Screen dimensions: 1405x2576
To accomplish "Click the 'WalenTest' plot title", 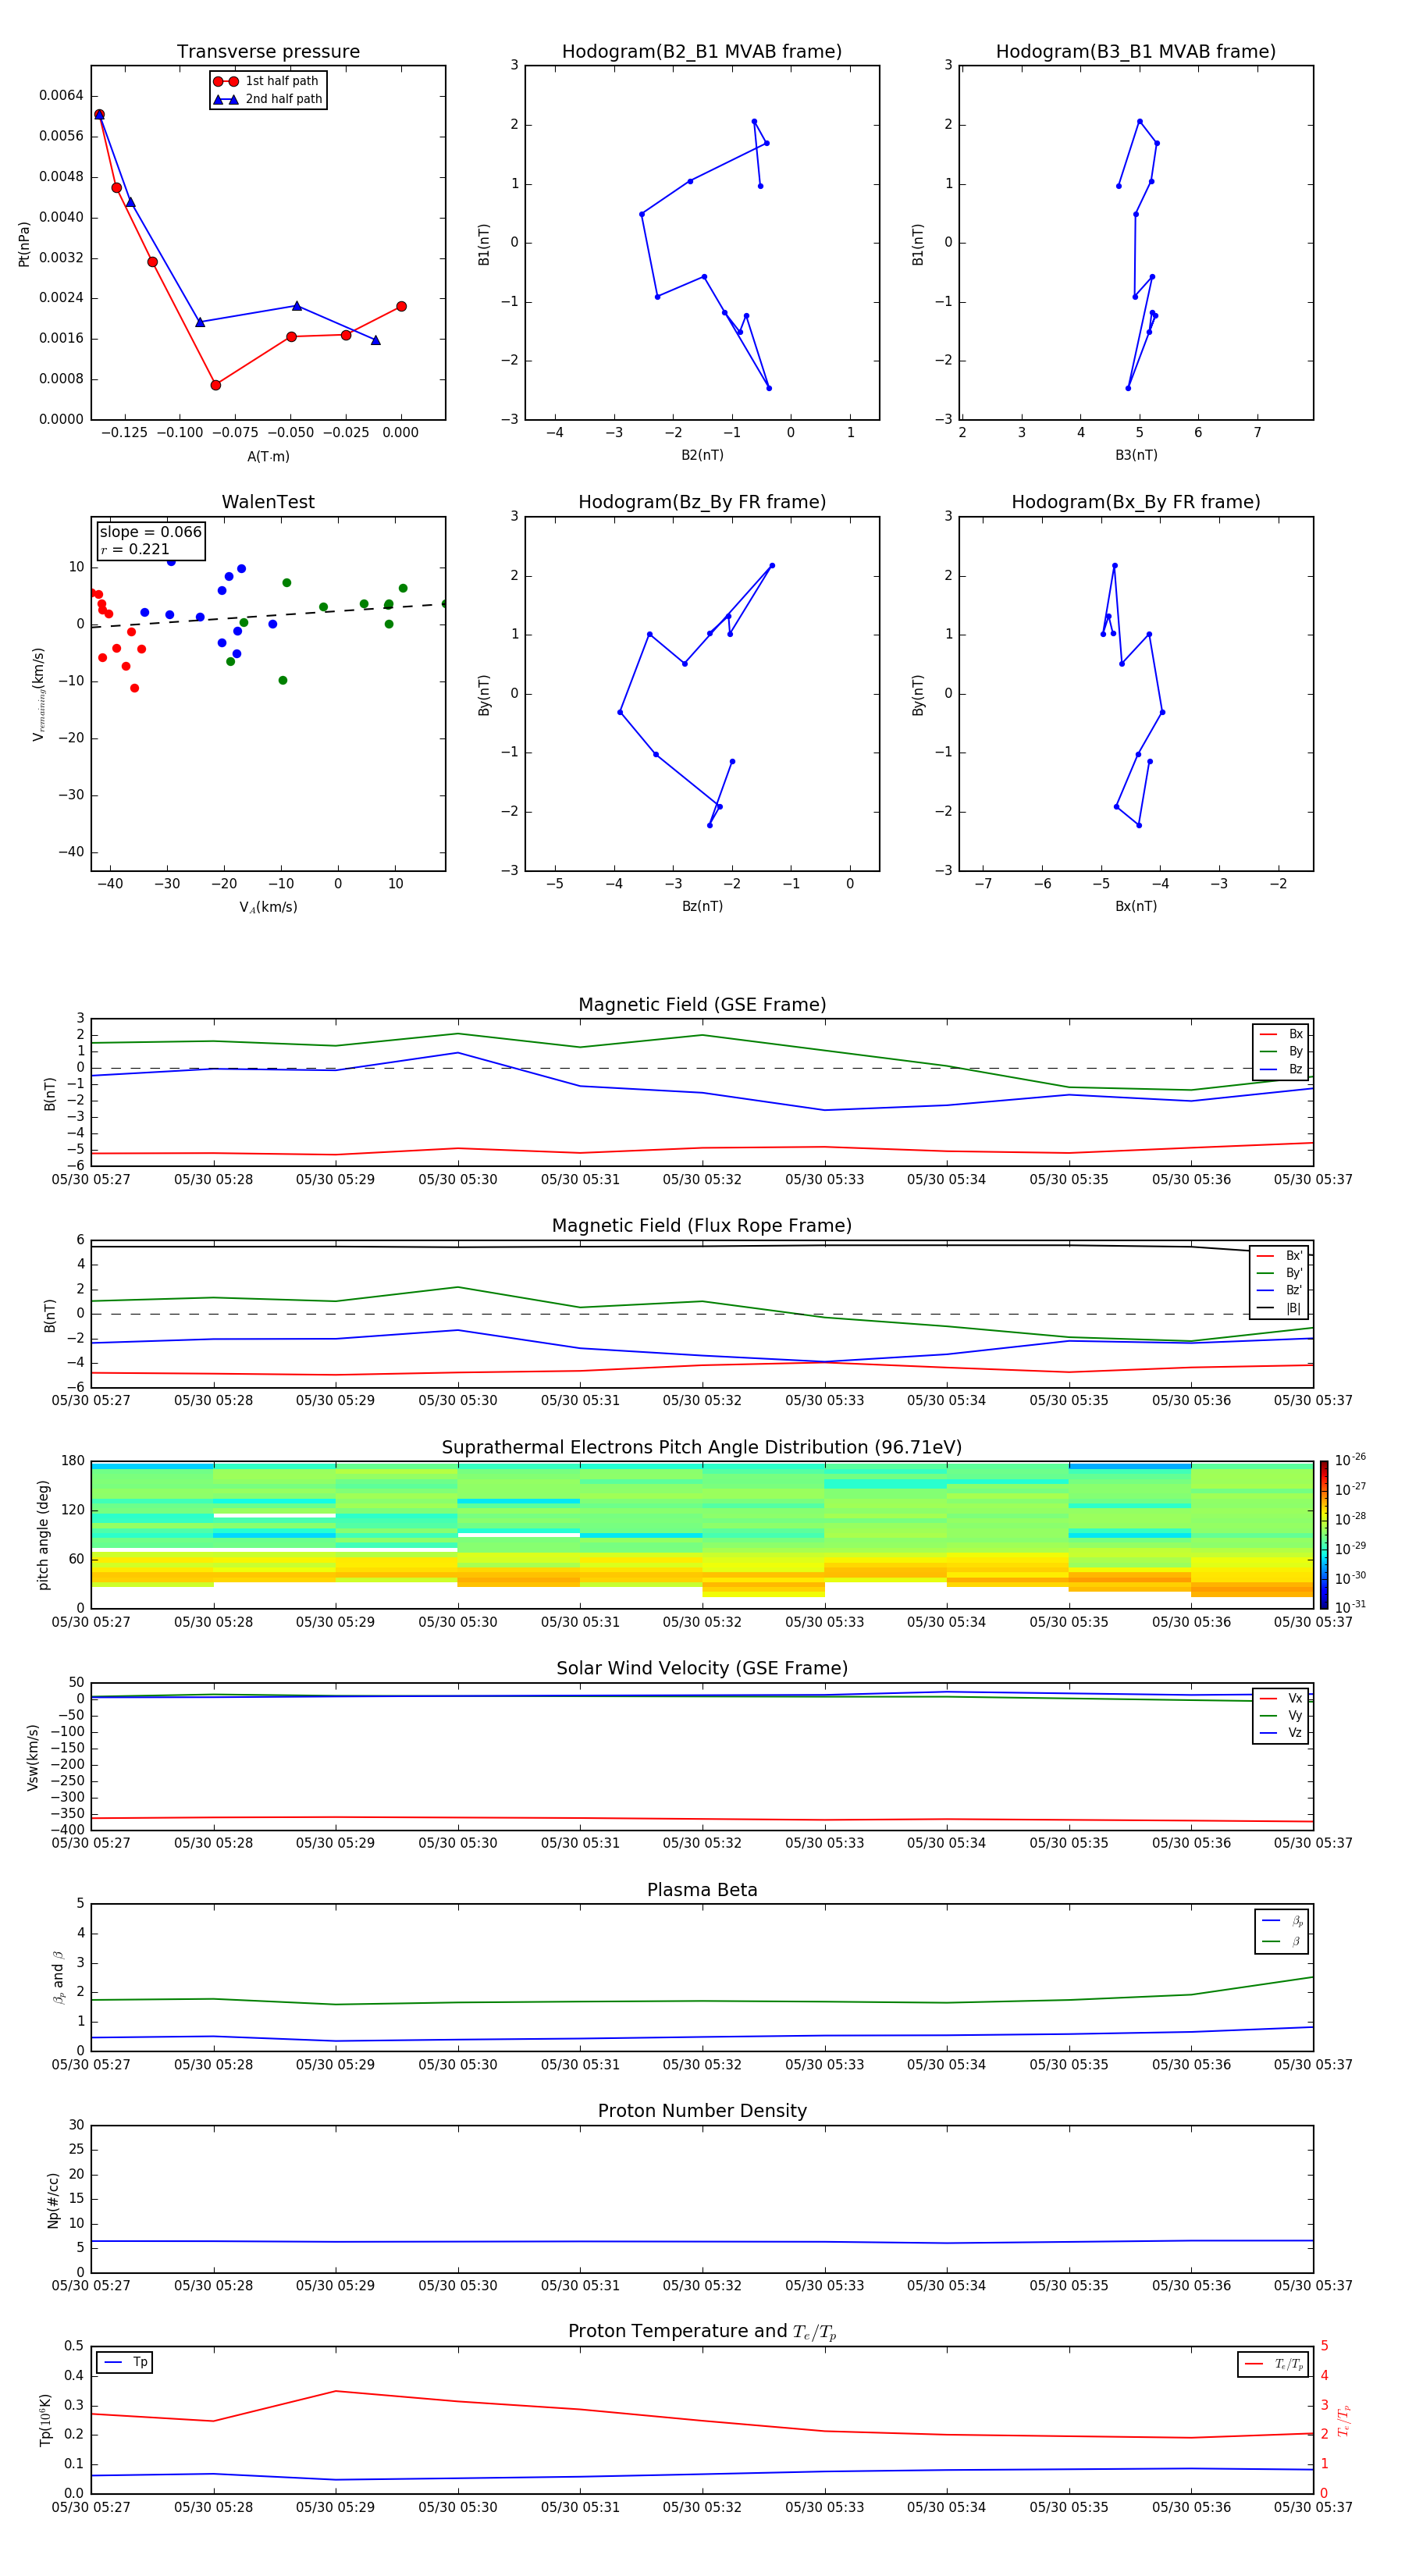I will [x=268, y=502].
